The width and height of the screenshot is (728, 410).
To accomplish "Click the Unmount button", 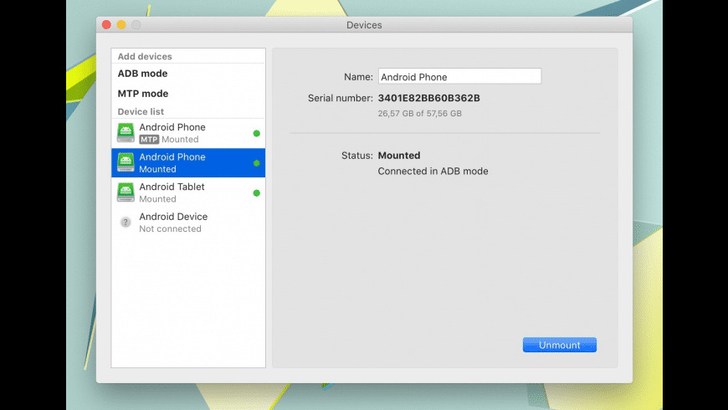I will 559,345.
